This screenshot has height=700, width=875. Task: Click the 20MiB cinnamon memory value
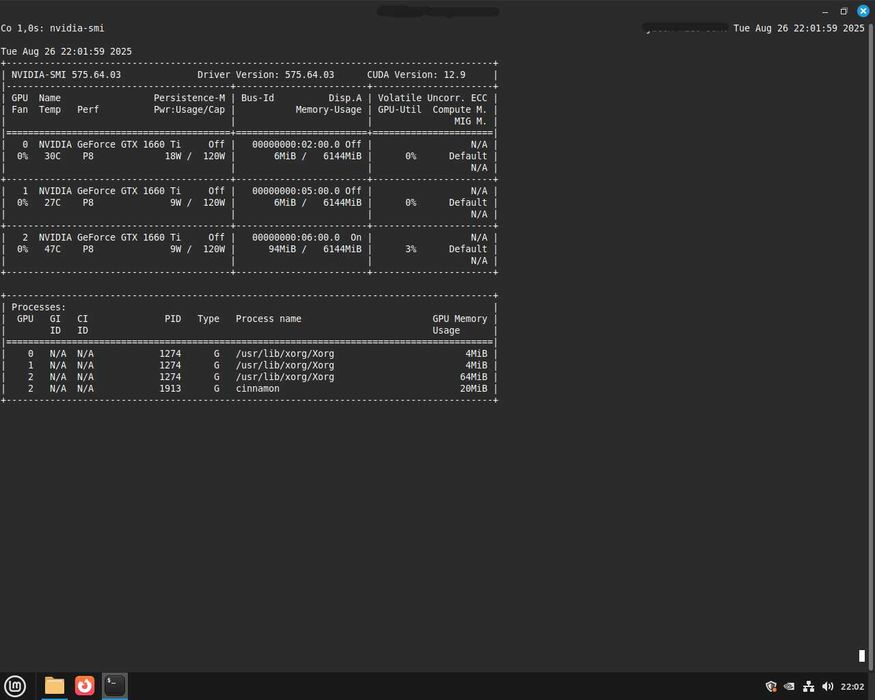tap(473, 389)
